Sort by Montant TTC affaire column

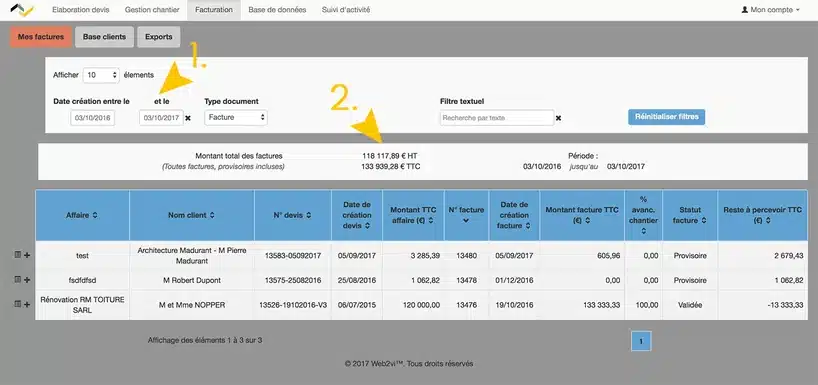tap(413, 215)
